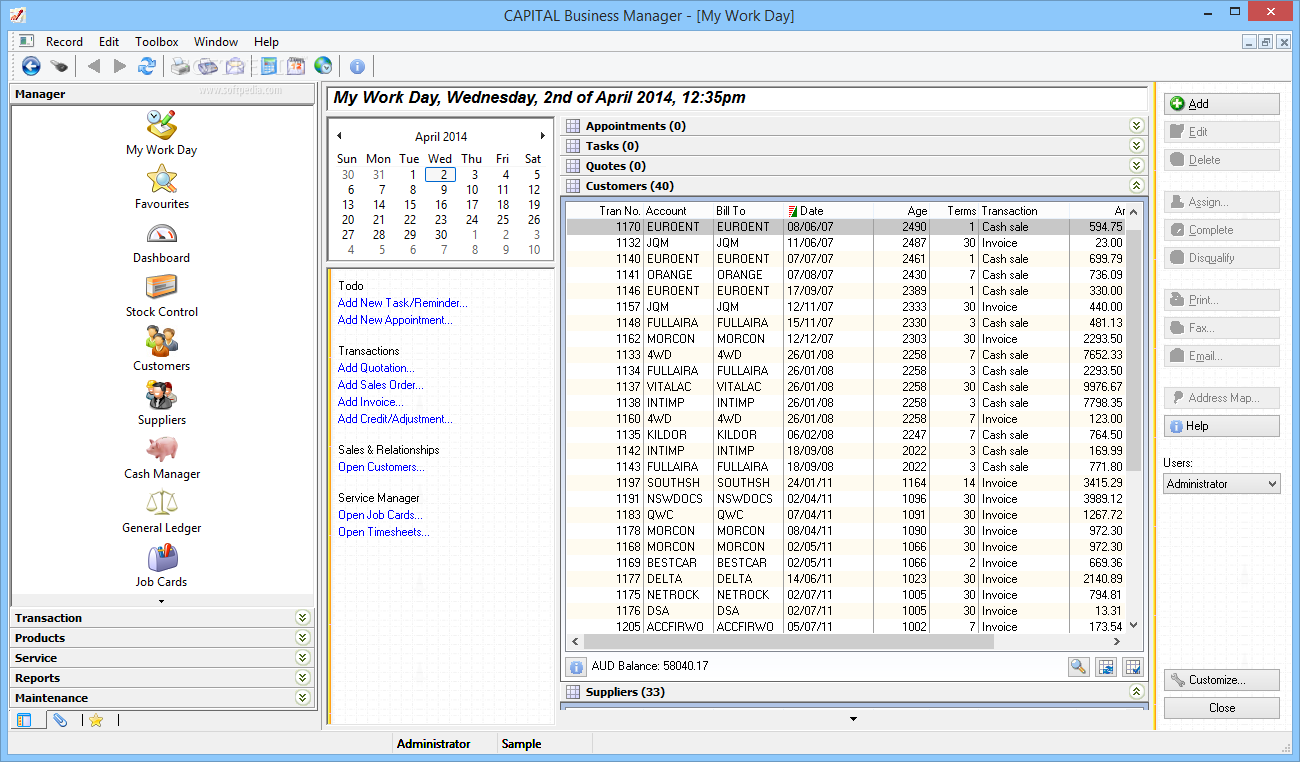Click the blue Info toolbar icon
Viewport: 1300px width, 762px height.
357,66
